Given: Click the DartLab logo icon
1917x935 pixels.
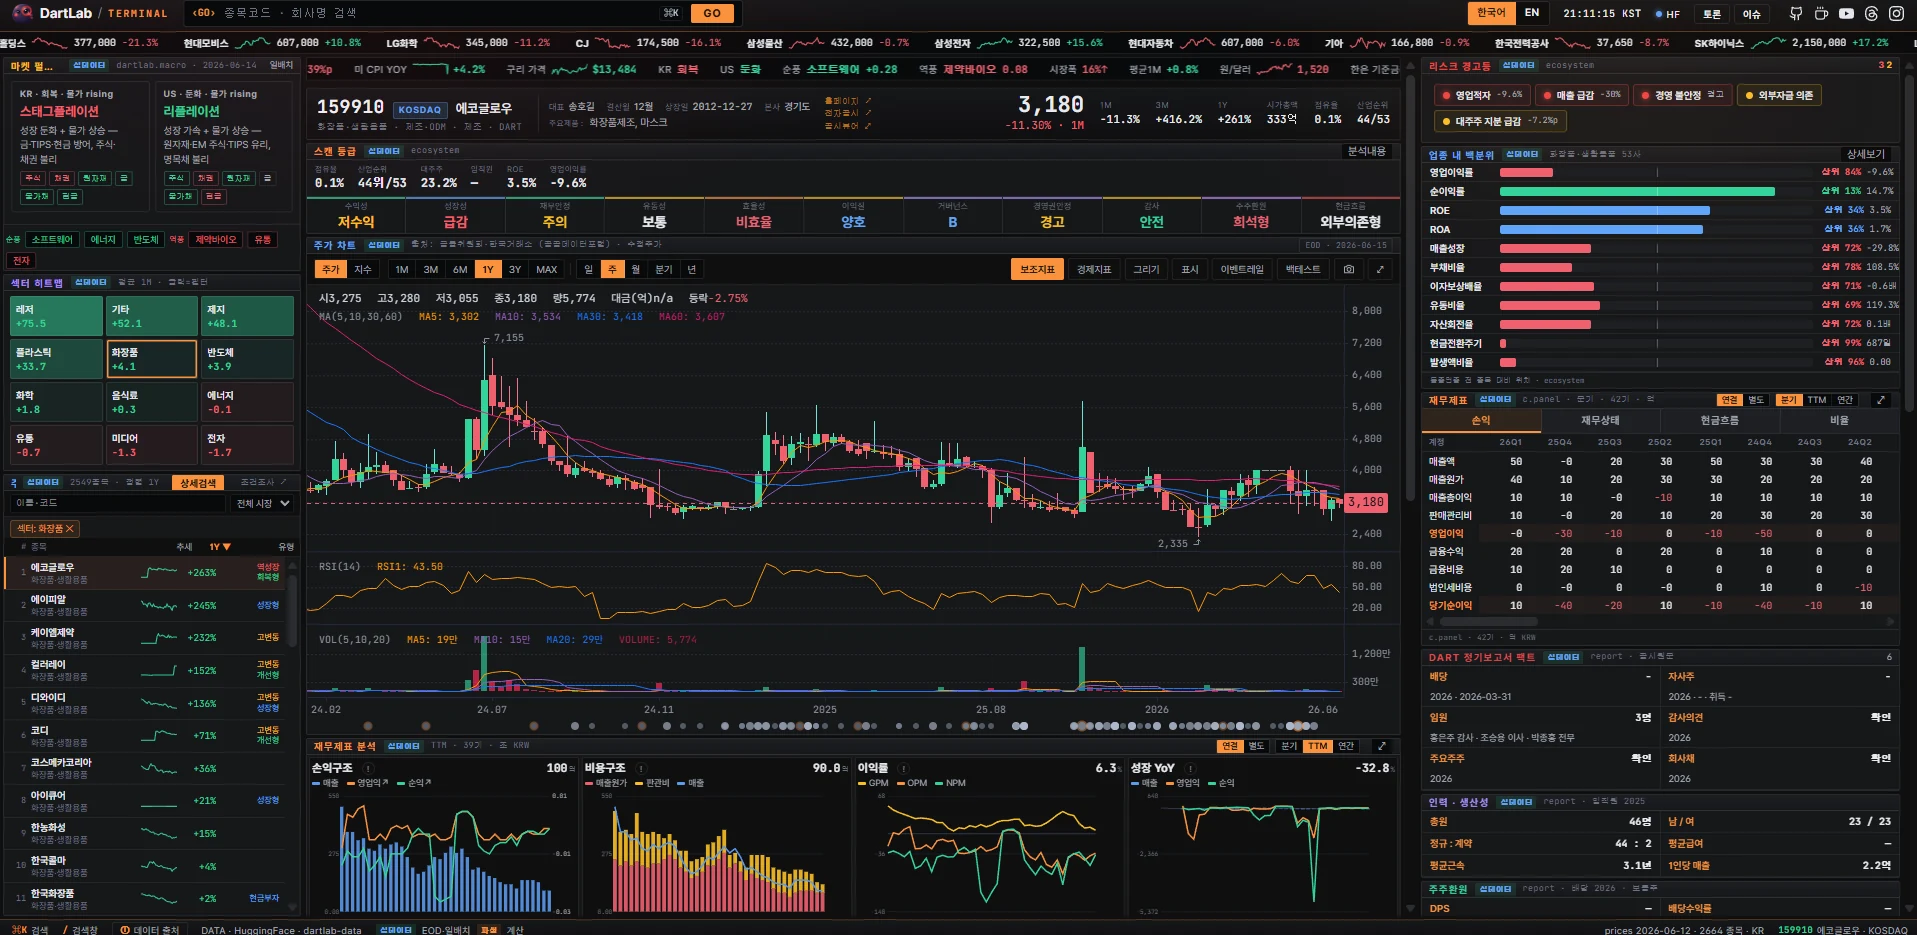Looking at the screenshot, I should (22, 13).
